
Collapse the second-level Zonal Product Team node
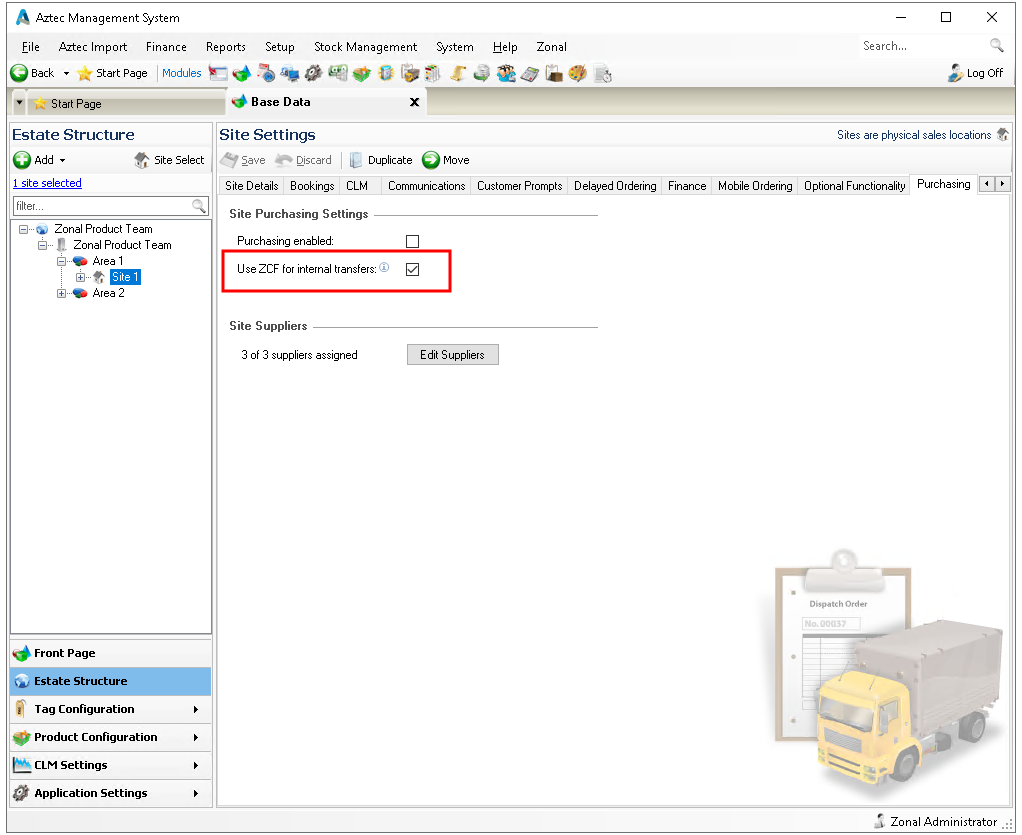point(42,245)
